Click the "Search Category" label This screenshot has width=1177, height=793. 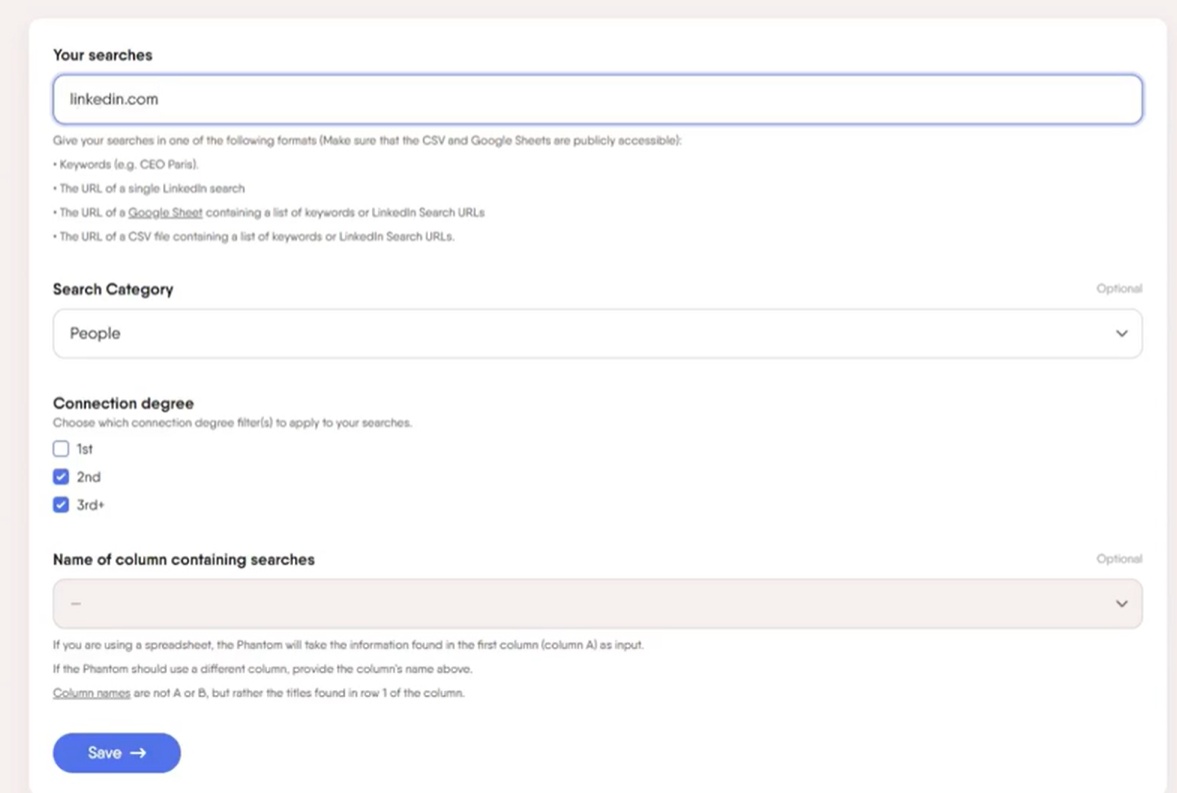(x=113, y=289)
